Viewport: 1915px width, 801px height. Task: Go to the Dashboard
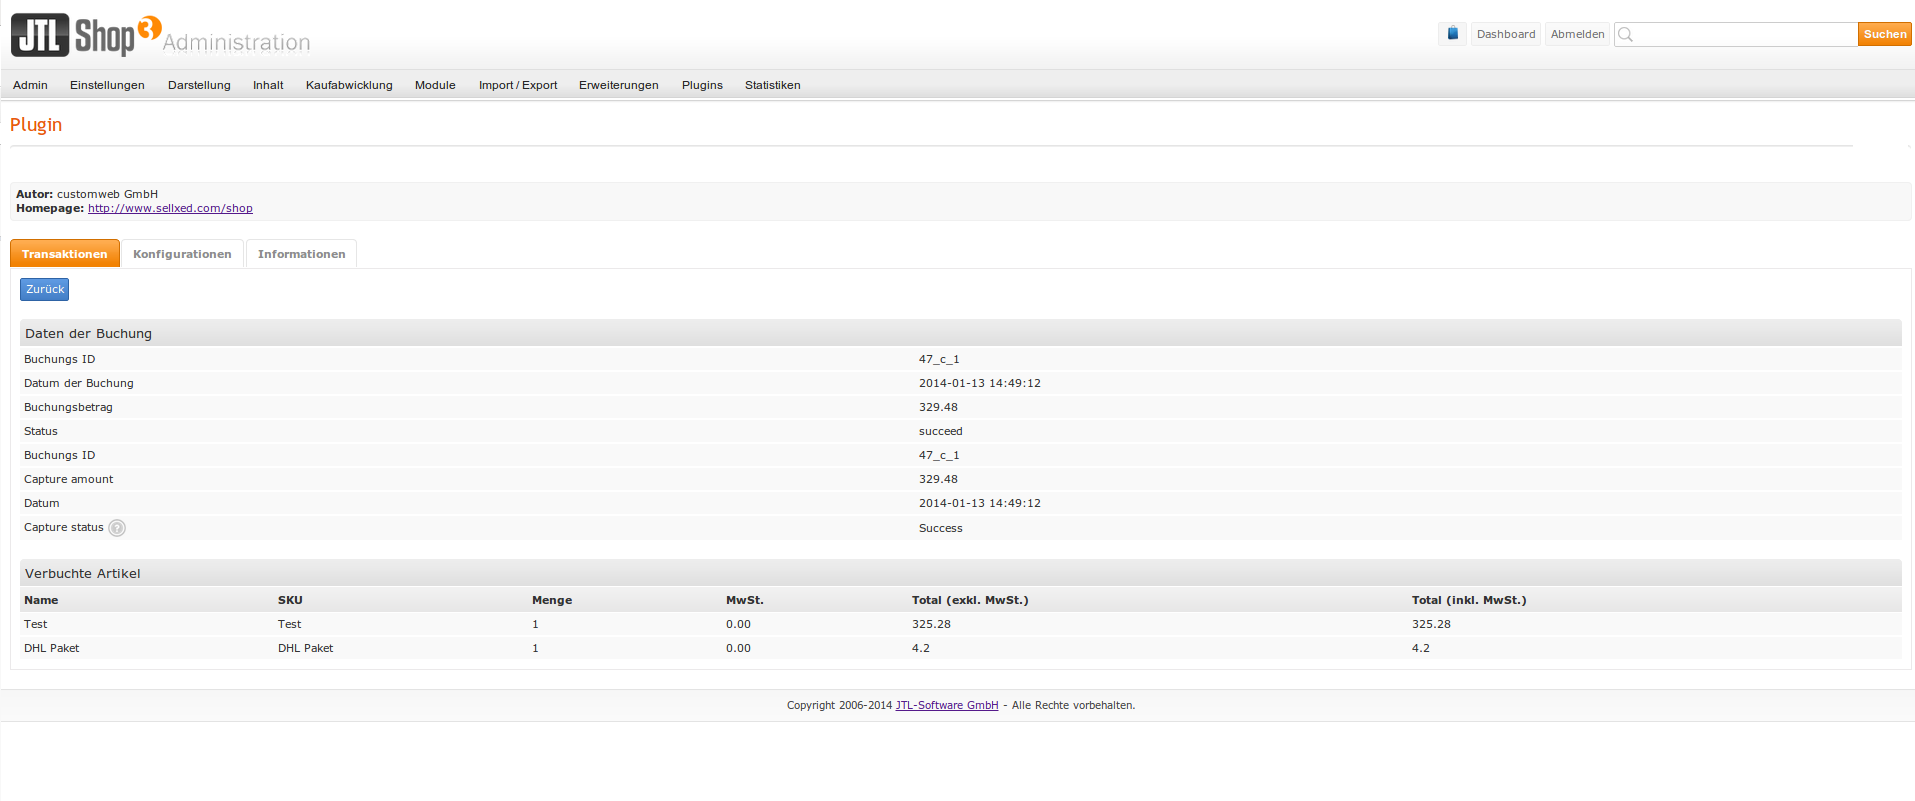(x=1505, y=34)
